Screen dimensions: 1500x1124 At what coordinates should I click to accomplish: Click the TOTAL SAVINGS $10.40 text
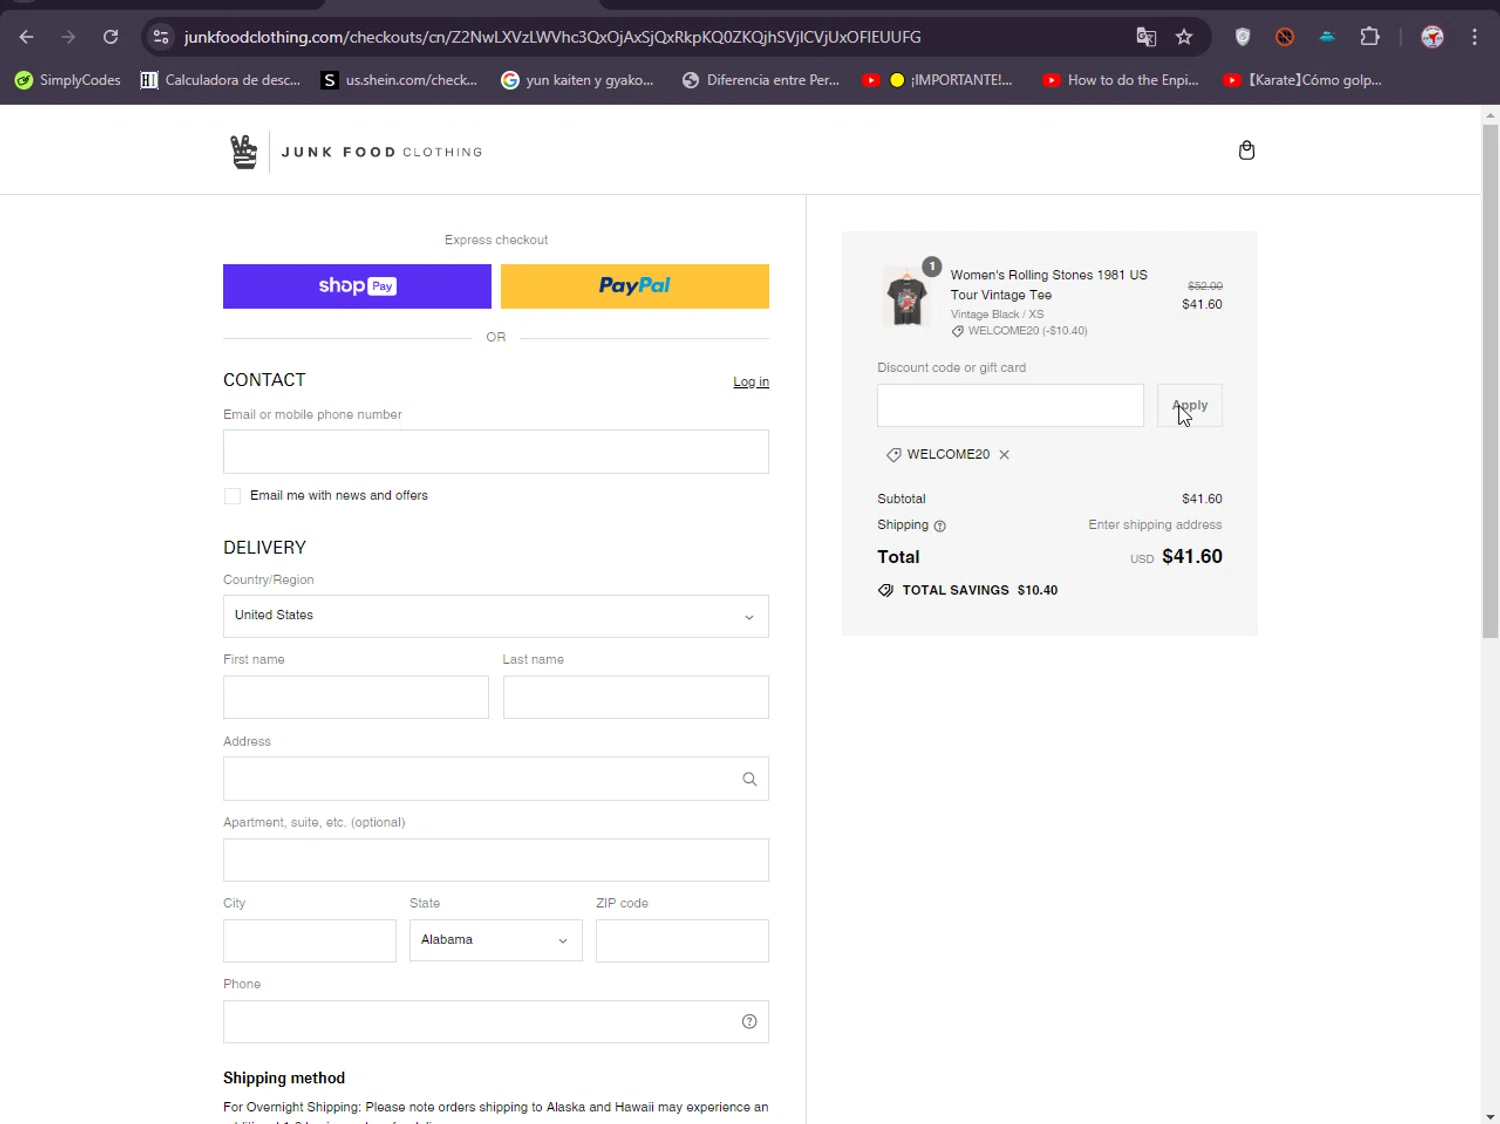point(979,590)
